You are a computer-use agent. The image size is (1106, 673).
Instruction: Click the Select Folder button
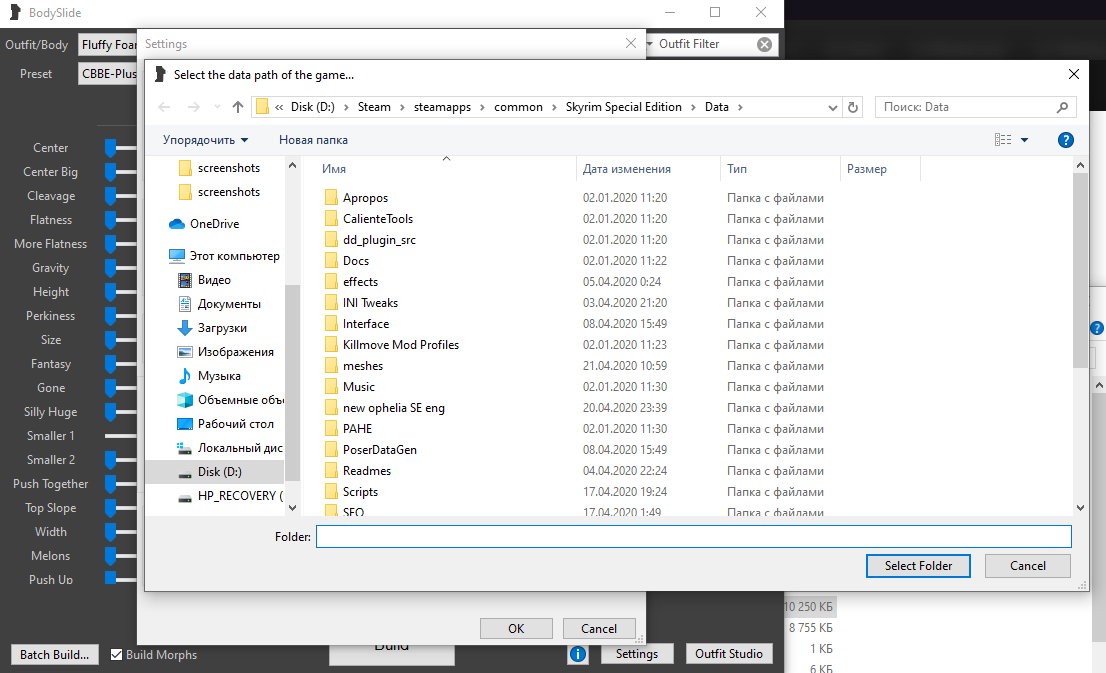918,566
